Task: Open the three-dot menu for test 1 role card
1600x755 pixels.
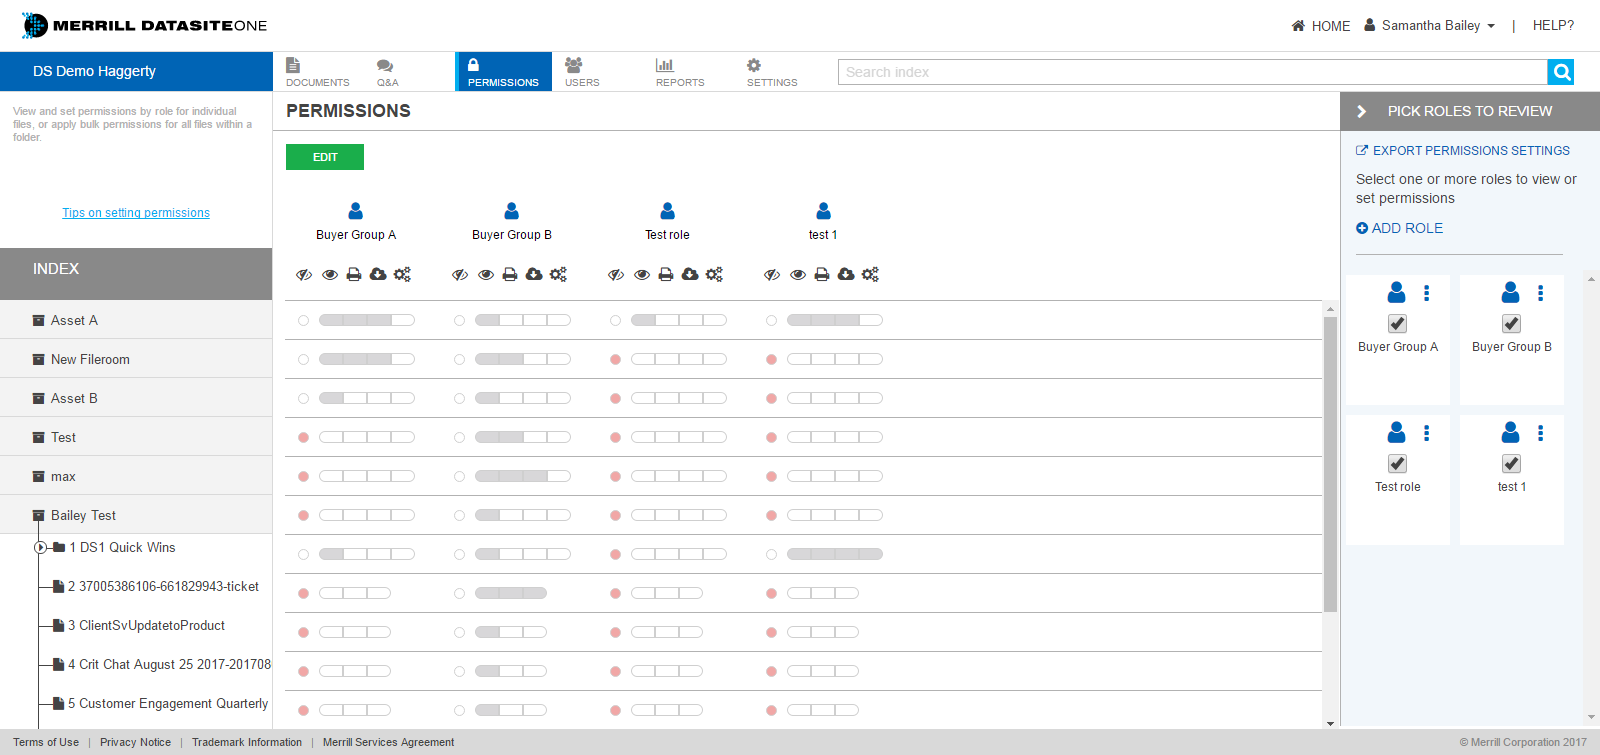Action: click(x=1541, y=433)
